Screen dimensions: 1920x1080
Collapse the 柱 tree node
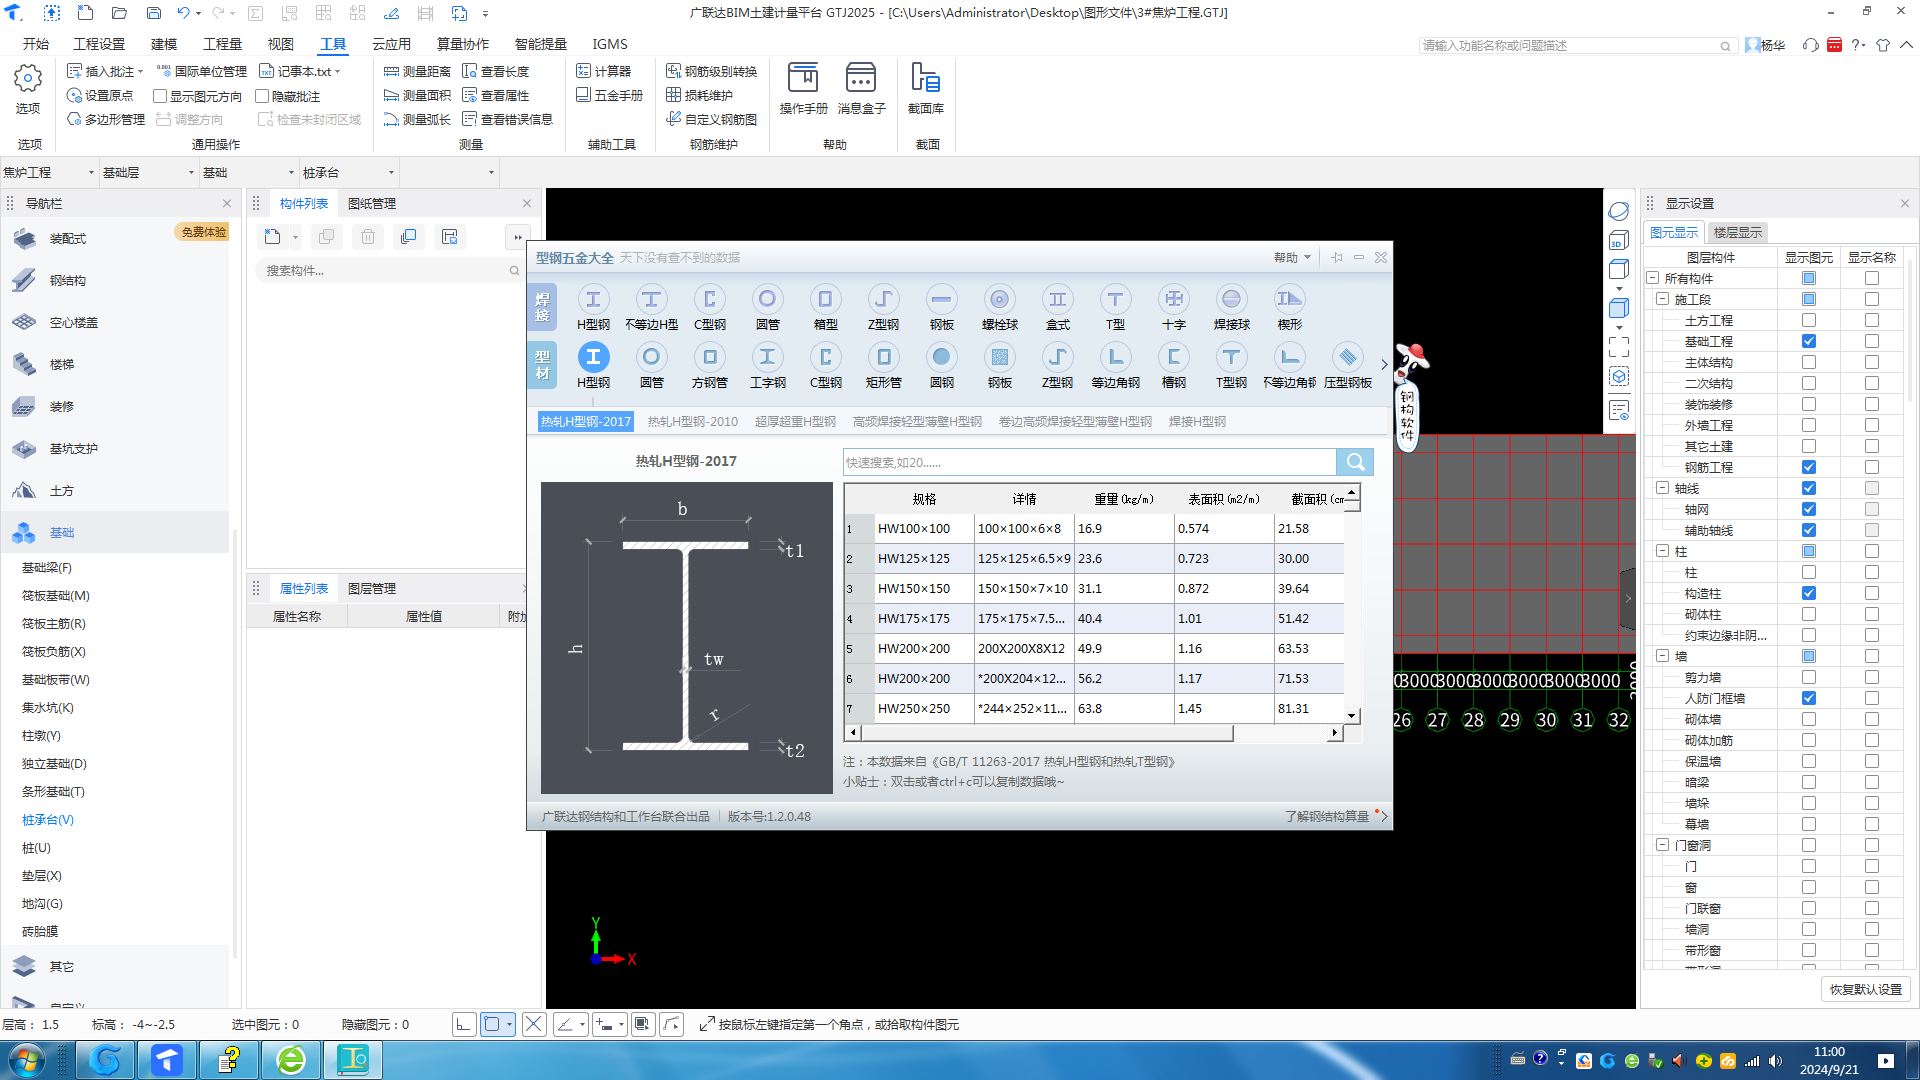(1662, 551)
